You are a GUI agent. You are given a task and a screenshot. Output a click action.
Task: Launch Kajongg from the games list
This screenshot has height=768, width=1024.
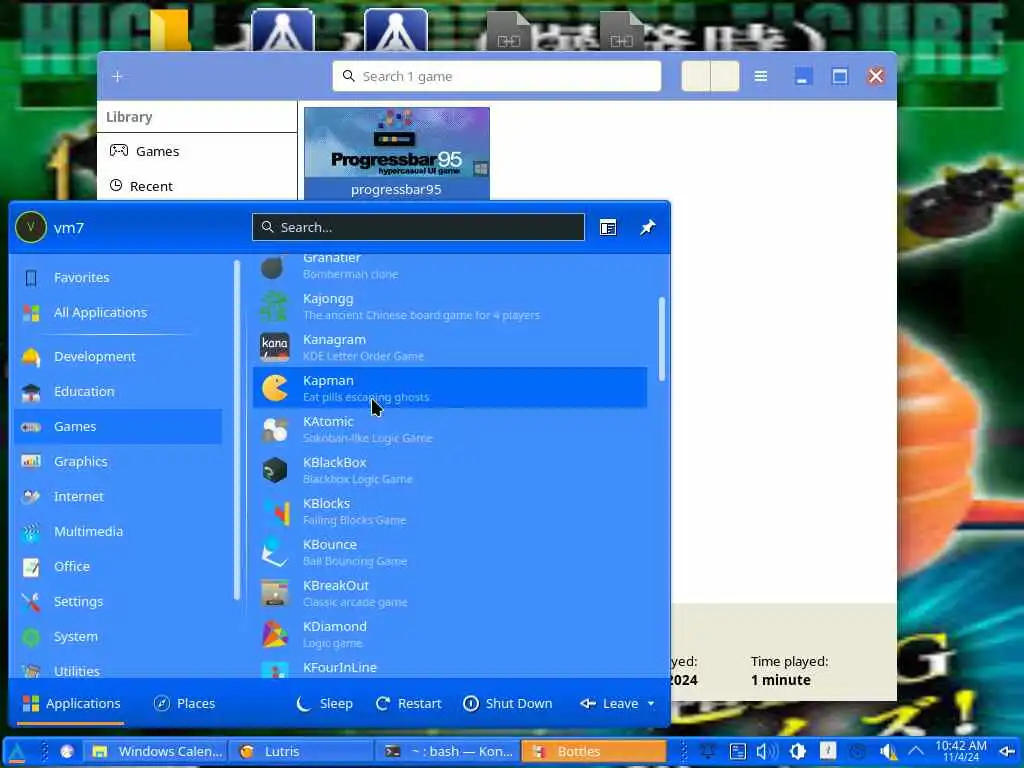450,306
